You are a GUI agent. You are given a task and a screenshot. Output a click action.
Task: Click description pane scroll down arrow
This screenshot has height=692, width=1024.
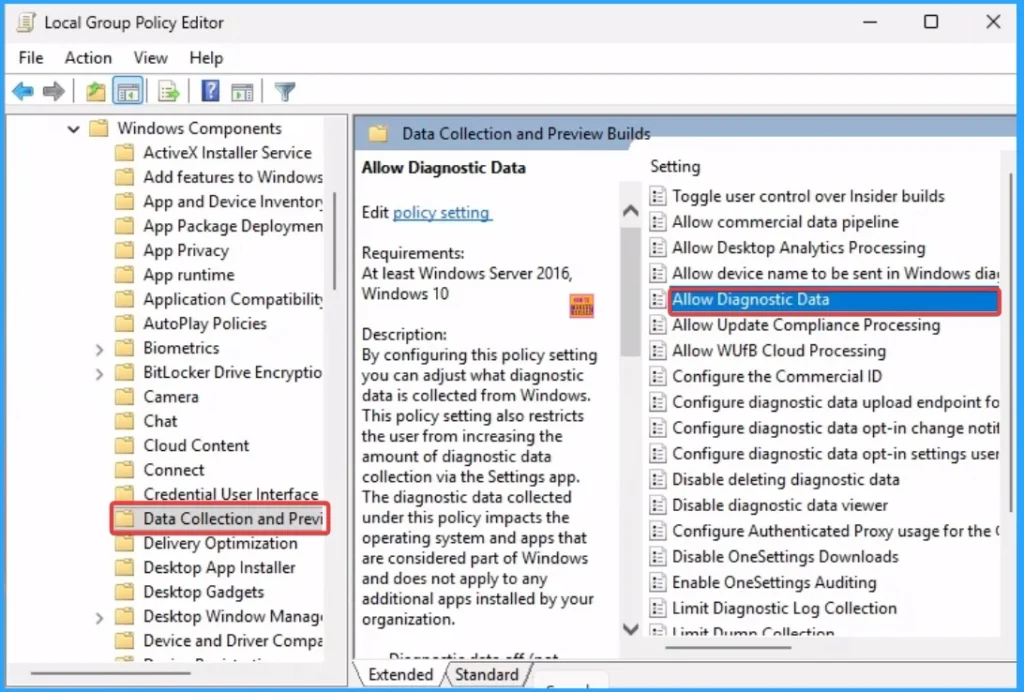(630, 629)
